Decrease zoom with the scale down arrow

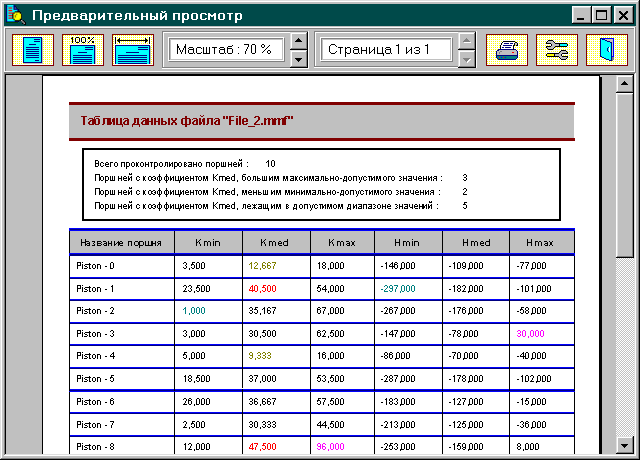pos(297,58)
